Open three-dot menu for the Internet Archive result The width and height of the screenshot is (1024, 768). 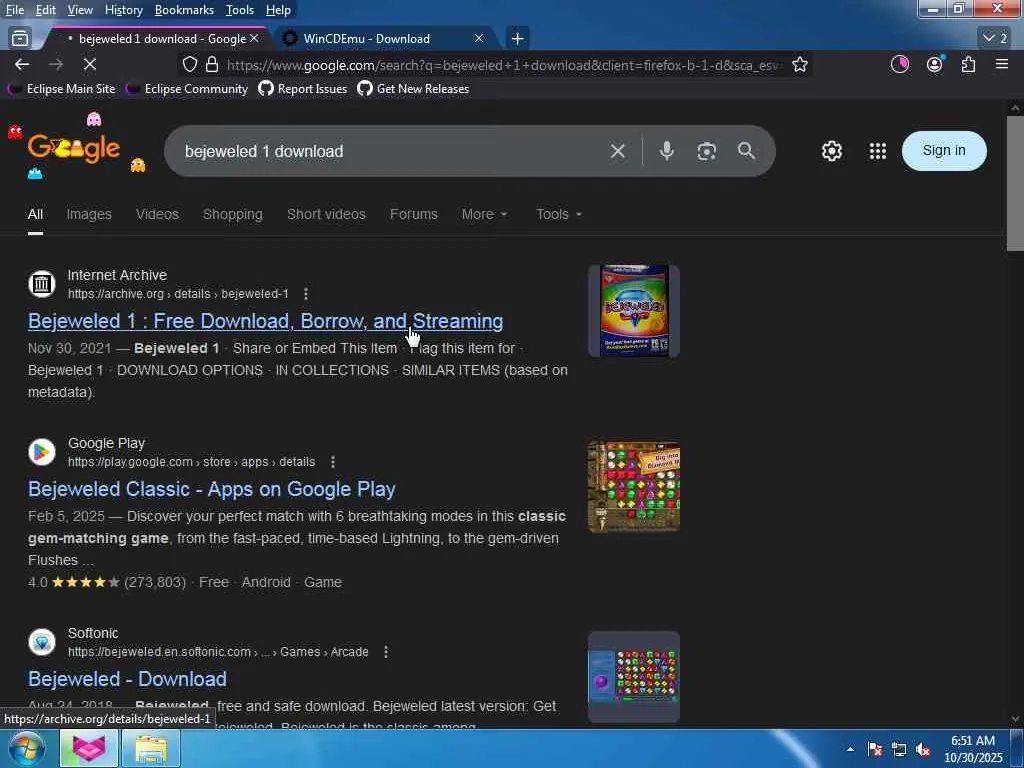click(306, 294)
